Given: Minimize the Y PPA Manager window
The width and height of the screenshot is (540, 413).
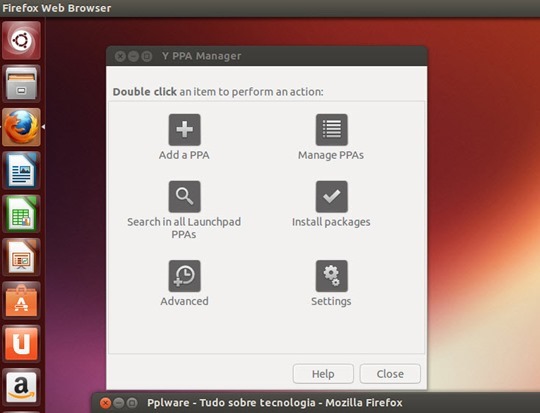Looking at the screenshot, I should tap(133, 56).
